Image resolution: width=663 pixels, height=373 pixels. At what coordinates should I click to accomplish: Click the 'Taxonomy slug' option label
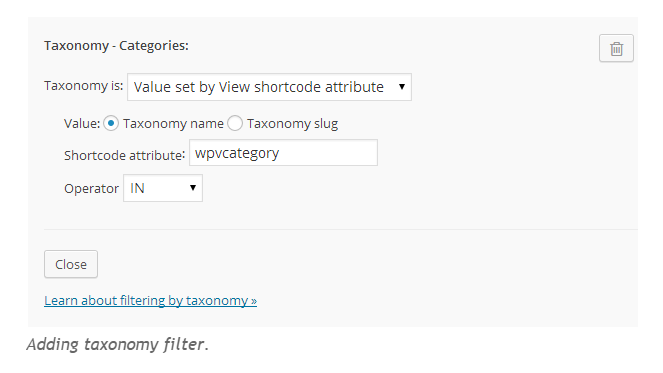click(x=292, y=123)
